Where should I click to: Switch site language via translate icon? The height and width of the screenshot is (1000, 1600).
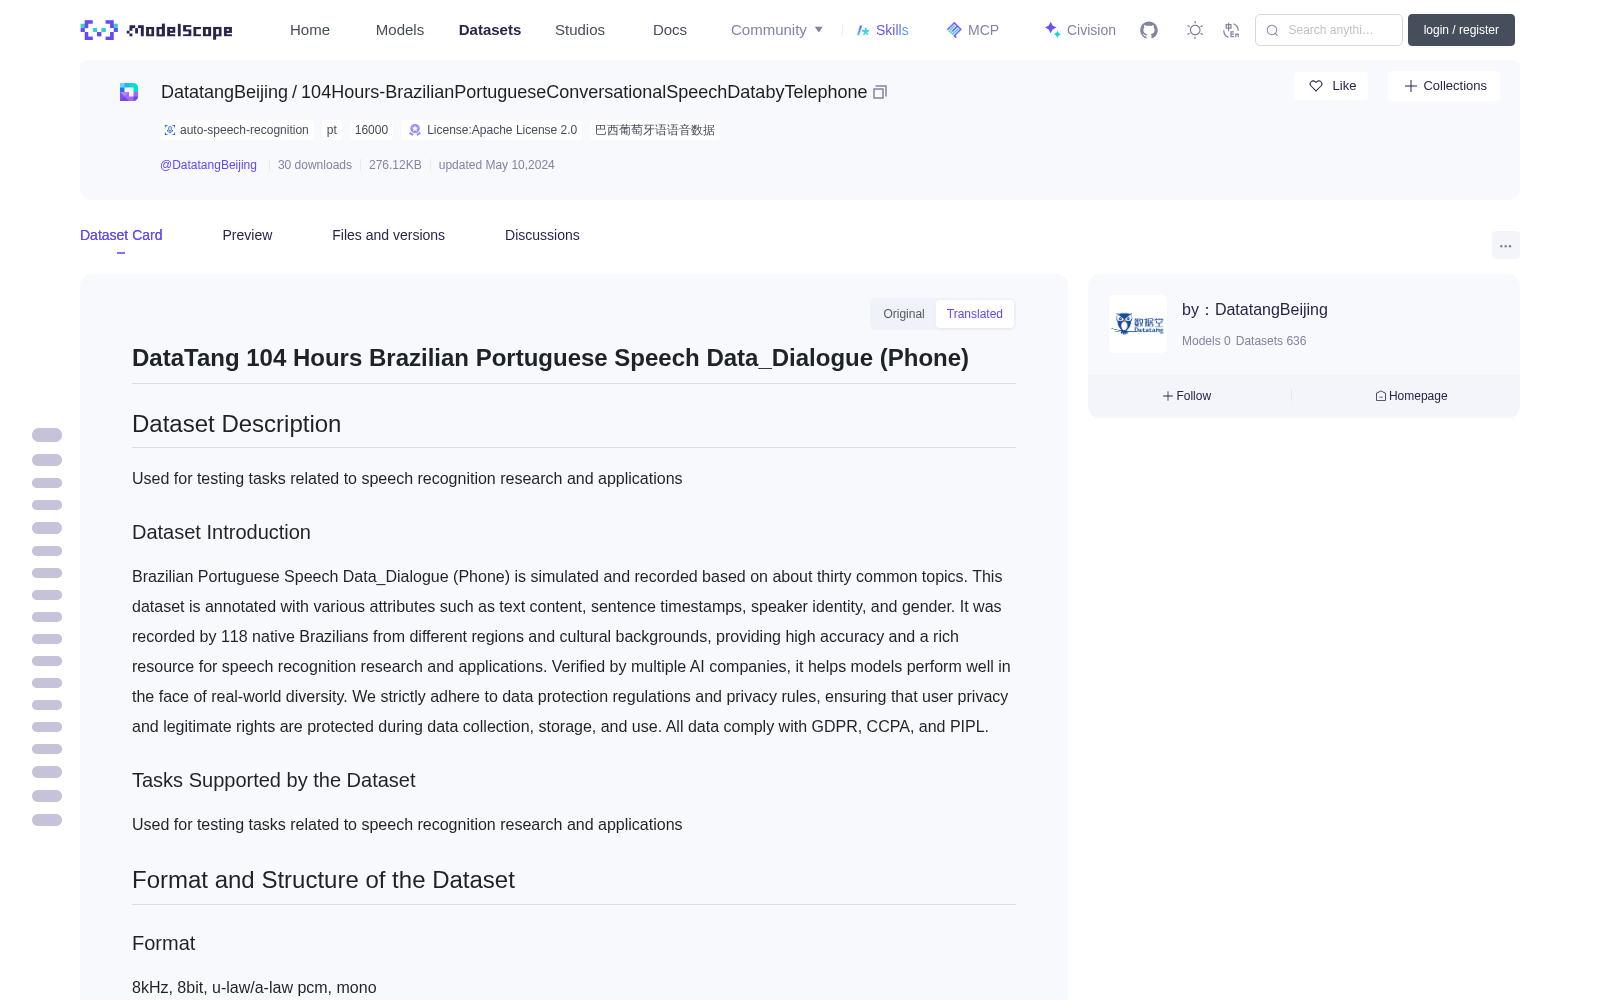(1232, 30)
